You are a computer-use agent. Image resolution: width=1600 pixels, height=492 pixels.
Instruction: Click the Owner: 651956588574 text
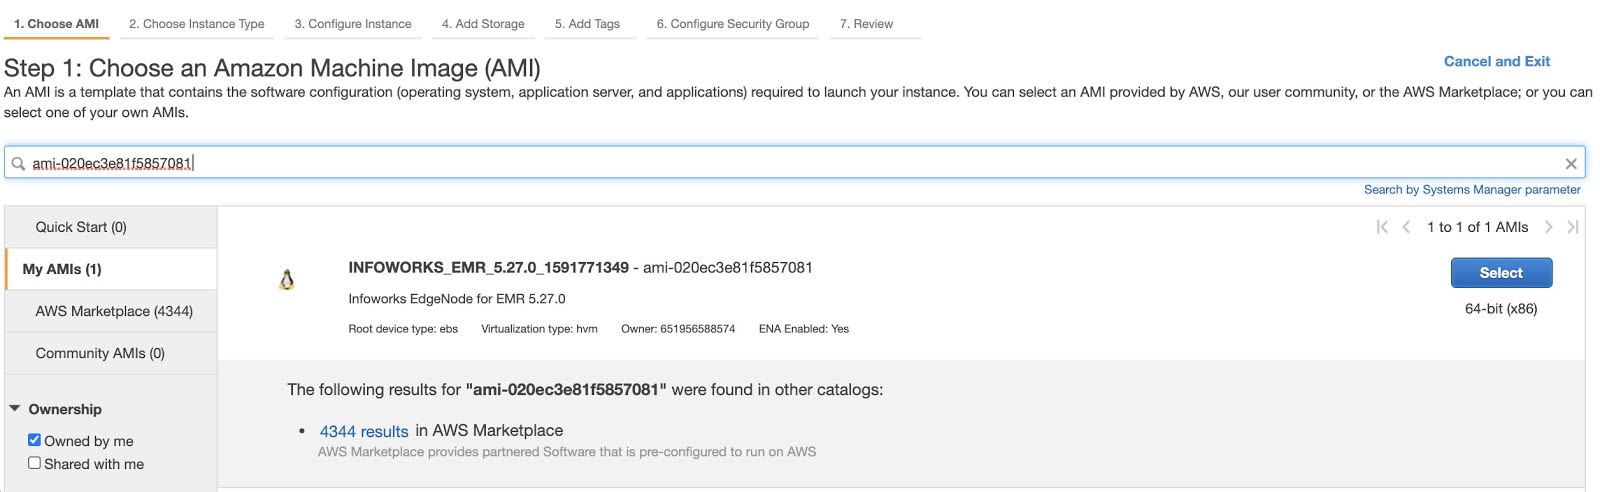[x=678, y=328]
